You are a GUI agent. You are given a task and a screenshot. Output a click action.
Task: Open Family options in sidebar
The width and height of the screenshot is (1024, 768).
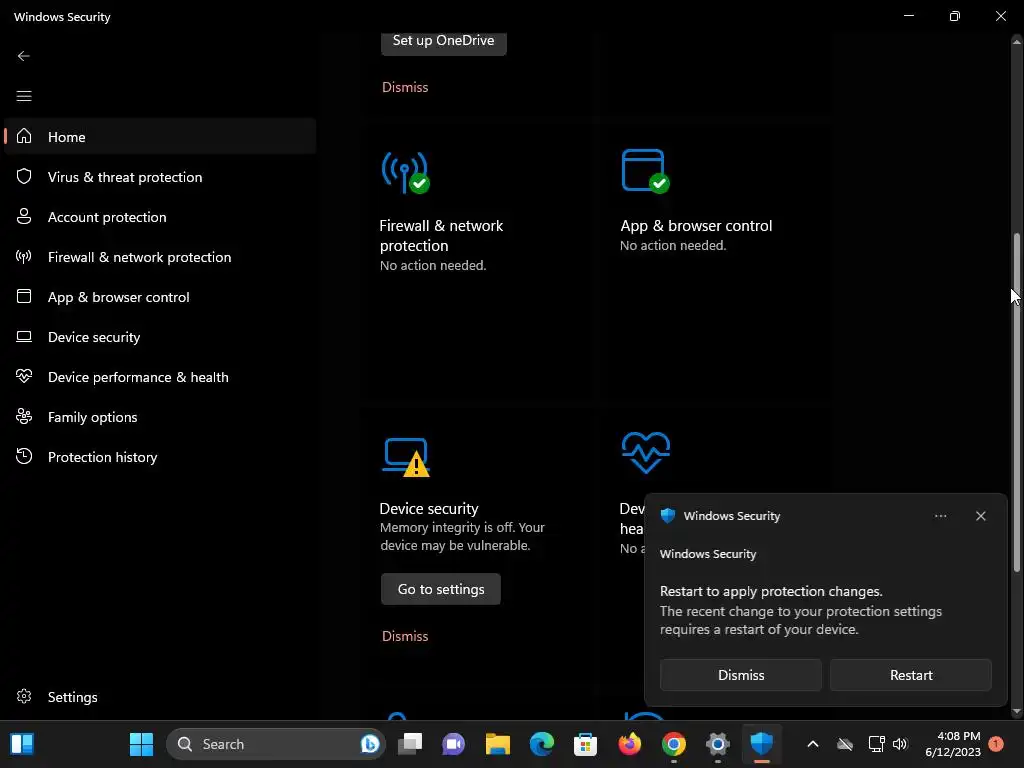point(160,417)
